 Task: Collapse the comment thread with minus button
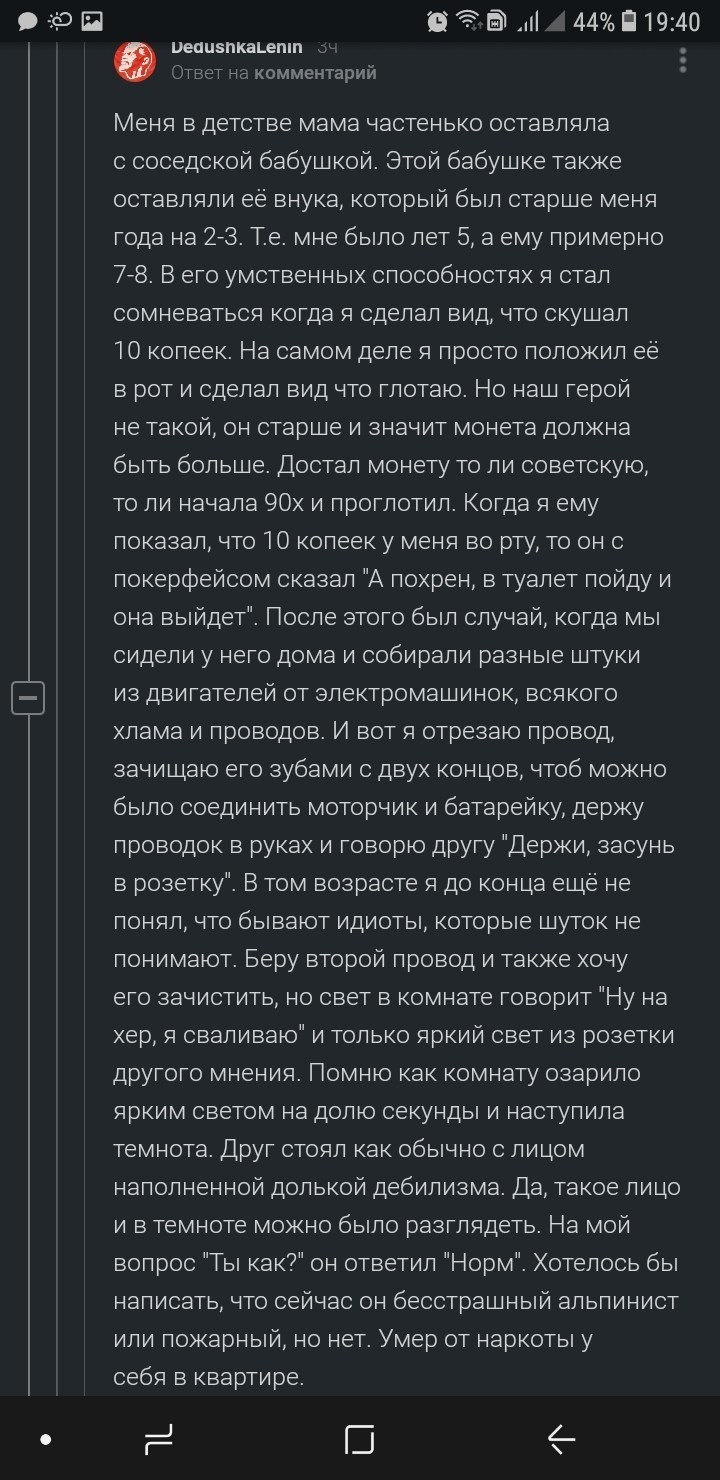pyautogui.click(x=28, y=697)
